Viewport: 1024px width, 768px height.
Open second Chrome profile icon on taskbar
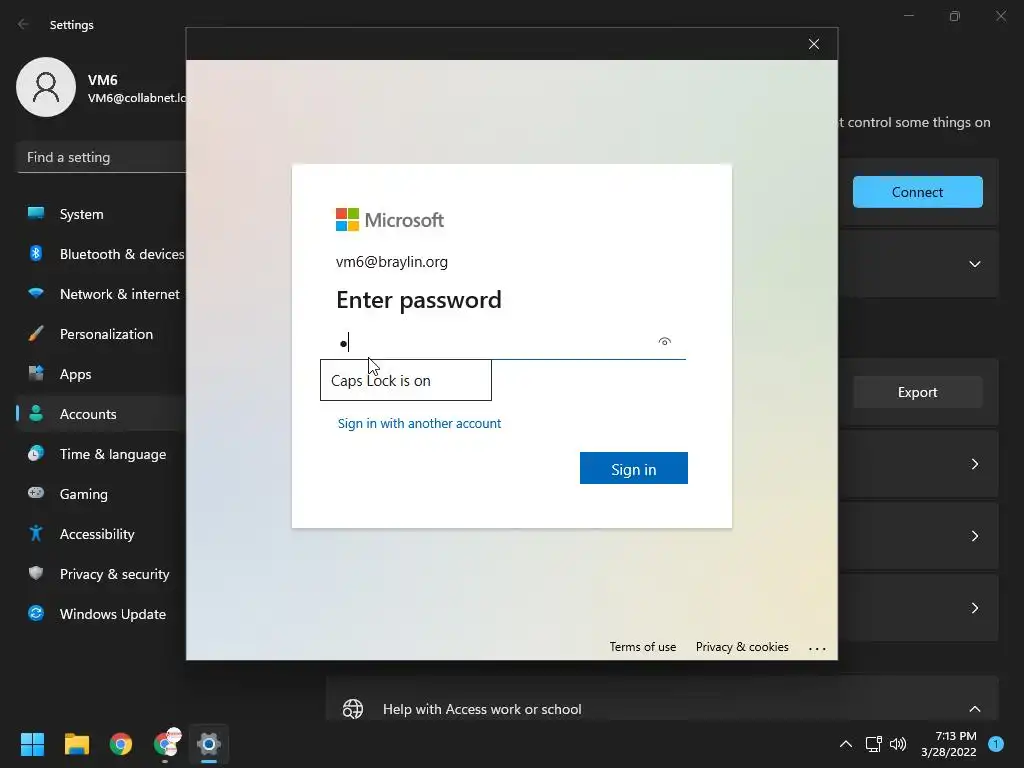click(x=166, y=743)
